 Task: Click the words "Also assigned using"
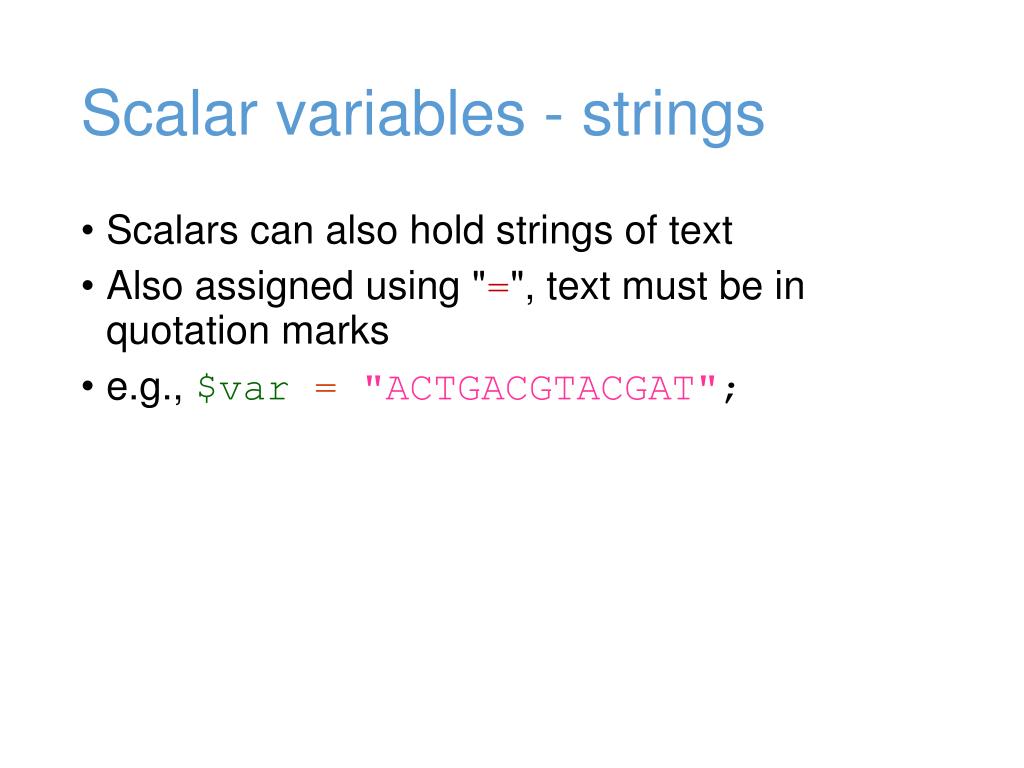coord(283,287)
